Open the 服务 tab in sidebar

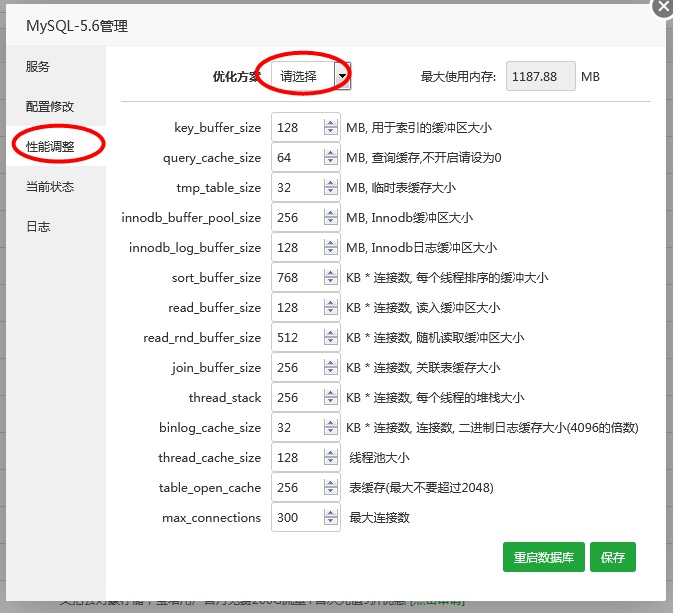click(x=56, y=67)
